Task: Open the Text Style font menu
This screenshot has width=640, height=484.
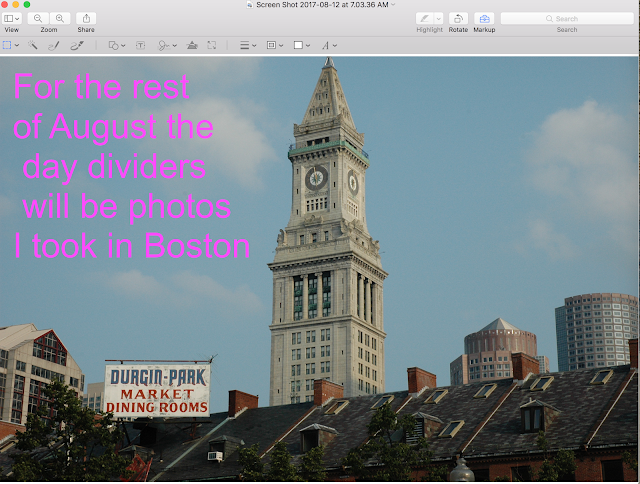Action: [329, 45]
